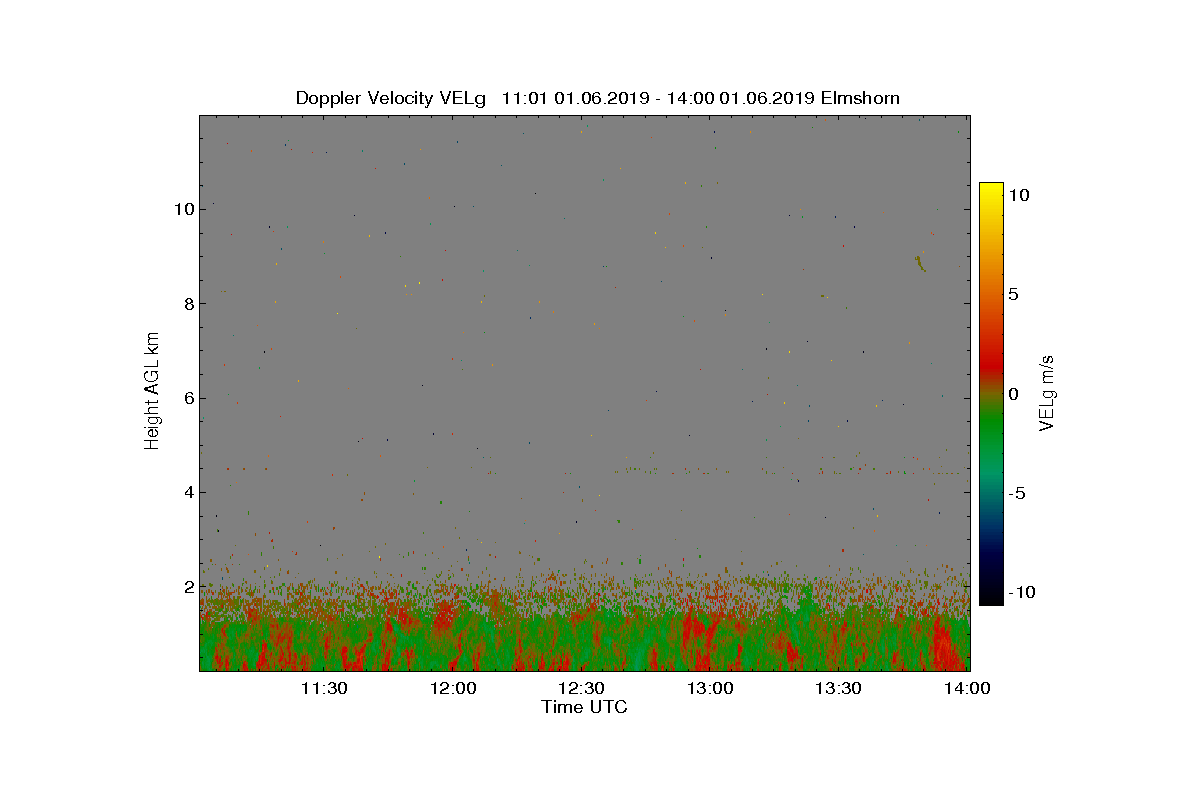
Task: Click the olive echo streak near 9 km
Action: (x=920, y=263)
